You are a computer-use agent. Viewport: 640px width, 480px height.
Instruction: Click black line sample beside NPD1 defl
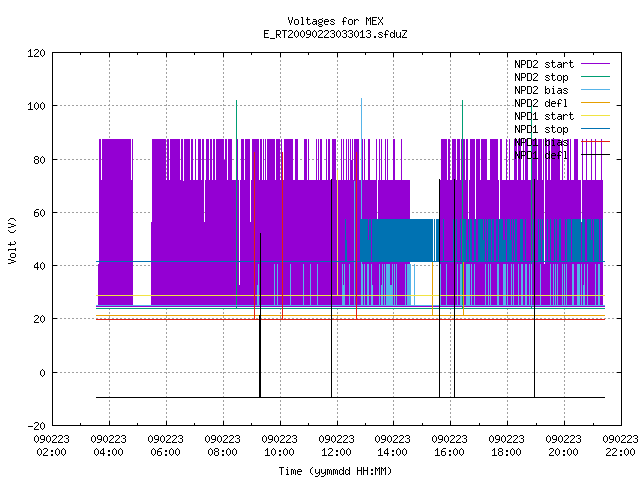pyautogui.click(x=596, y=155)
